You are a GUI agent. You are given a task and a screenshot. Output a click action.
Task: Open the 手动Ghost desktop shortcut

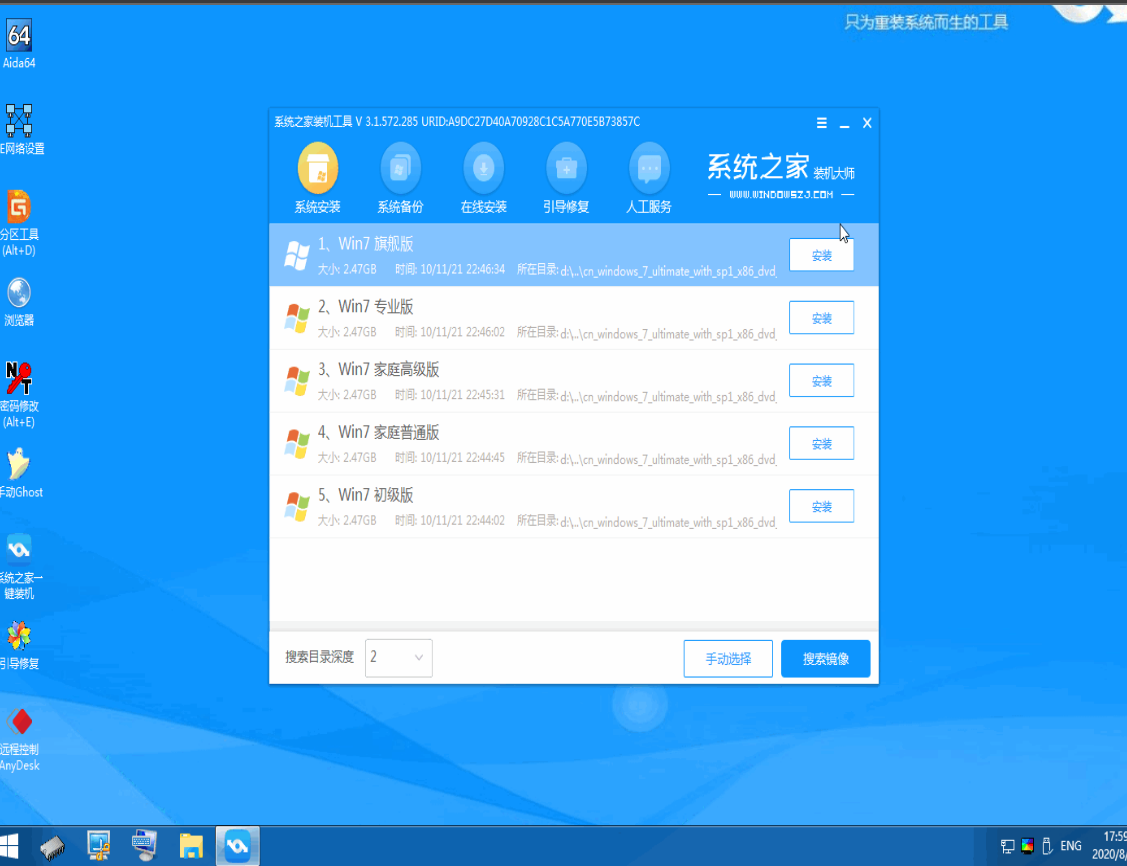tap(18, 465)
